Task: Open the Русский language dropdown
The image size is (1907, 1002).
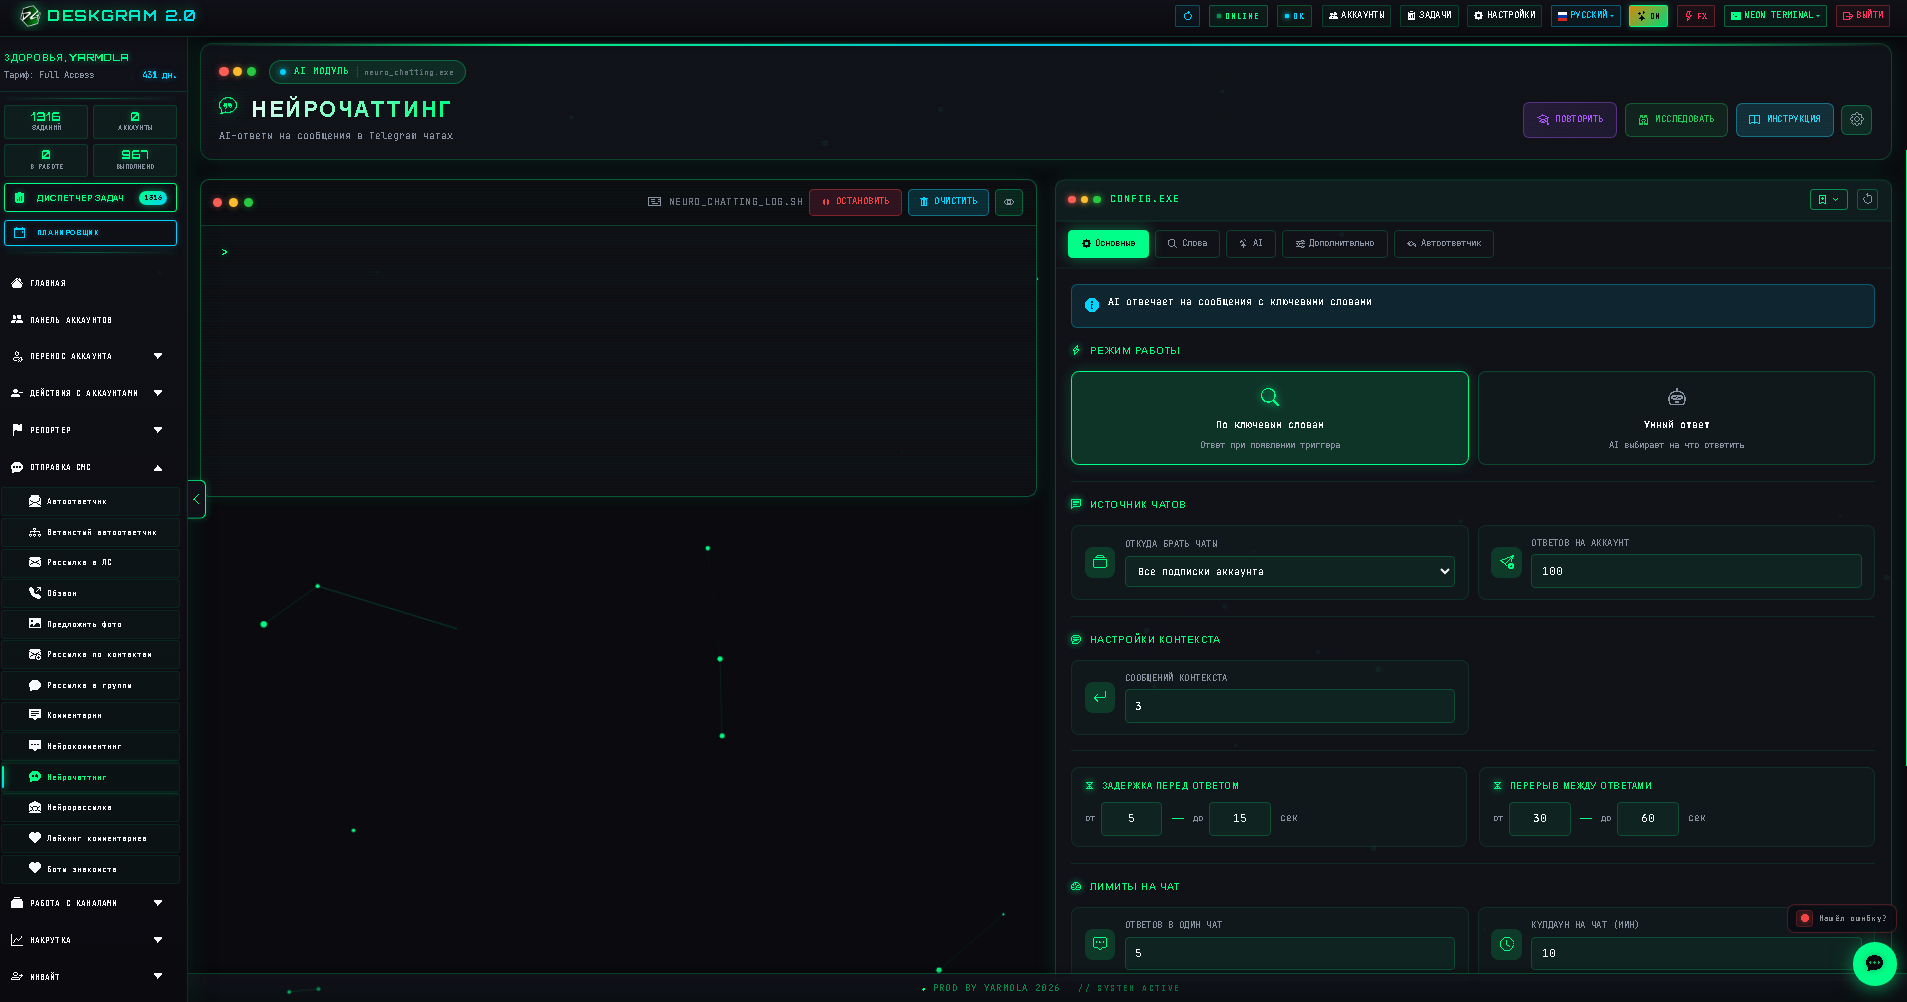Action: pyautogui.click(x=1585, y=16)
